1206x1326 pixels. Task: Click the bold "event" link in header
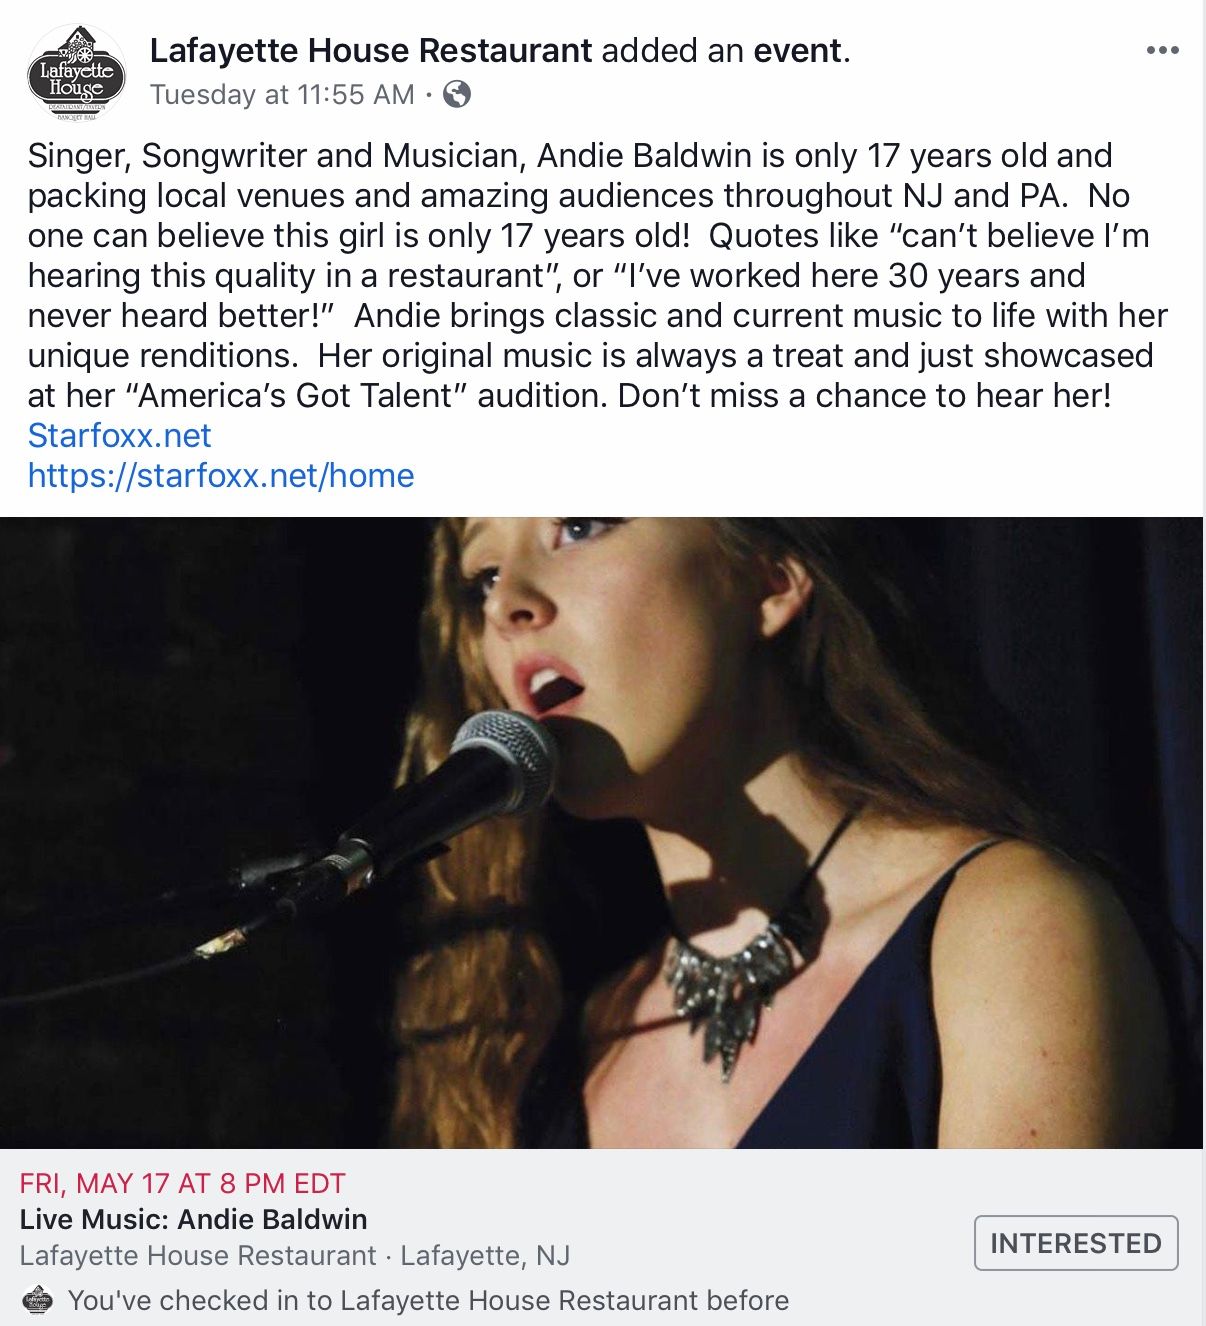coord(797,51)
